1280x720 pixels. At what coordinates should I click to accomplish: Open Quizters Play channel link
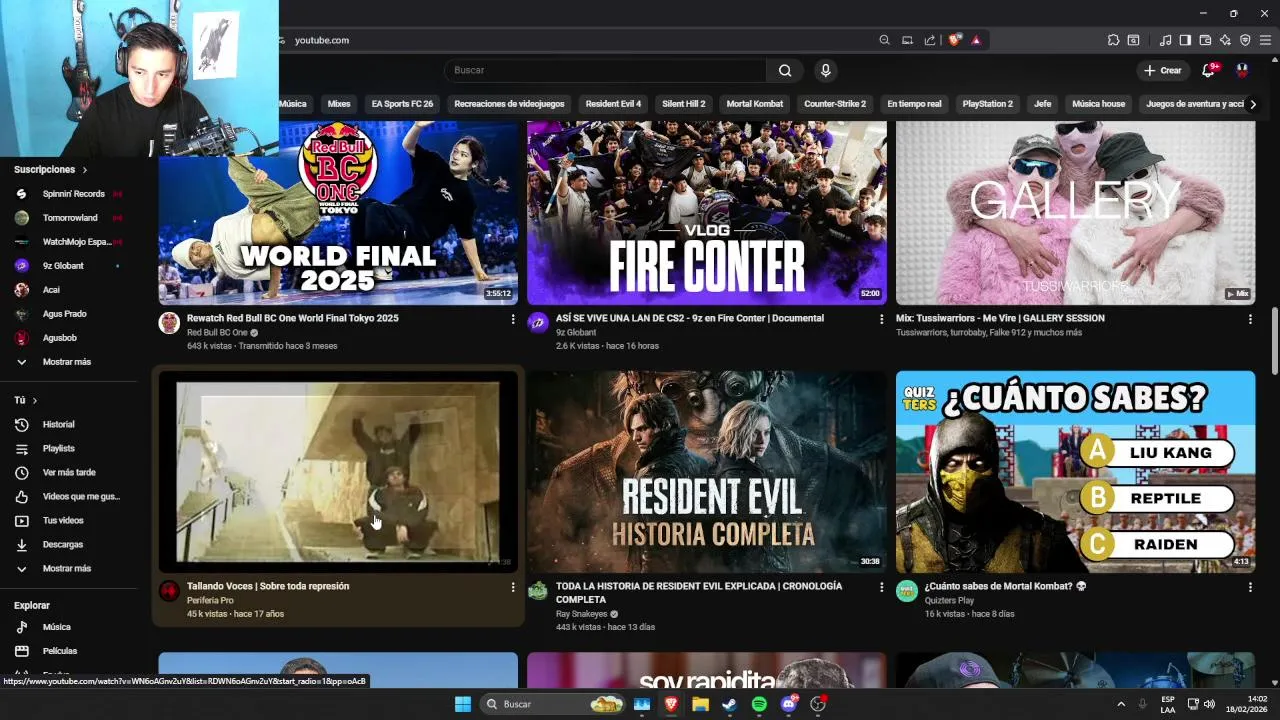[x=949, y=601]
